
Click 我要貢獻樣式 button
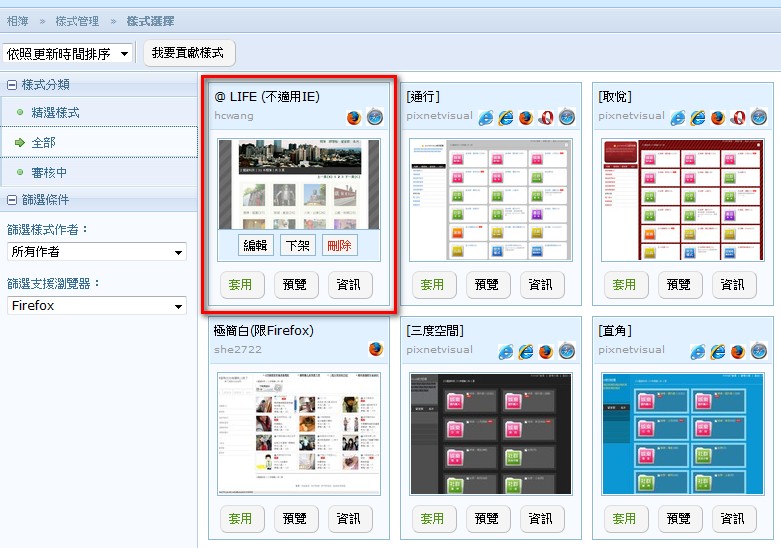coord(189,53)
